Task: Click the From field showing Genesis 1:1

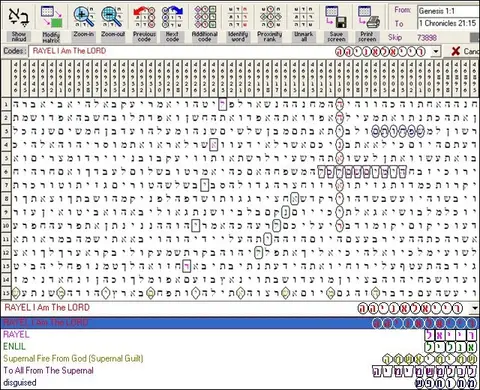Action: point(448,11)
